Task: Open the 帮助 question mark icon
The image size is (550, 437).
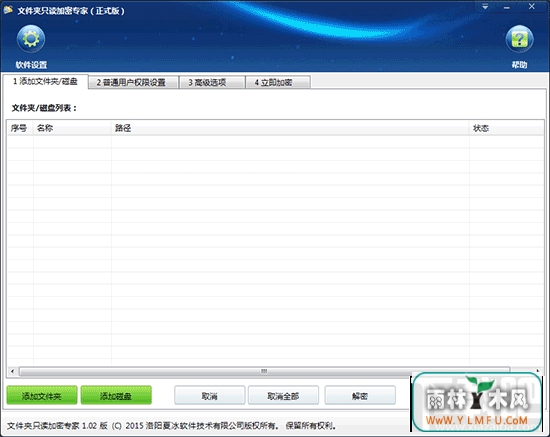Action: click(x=519, y=39)
